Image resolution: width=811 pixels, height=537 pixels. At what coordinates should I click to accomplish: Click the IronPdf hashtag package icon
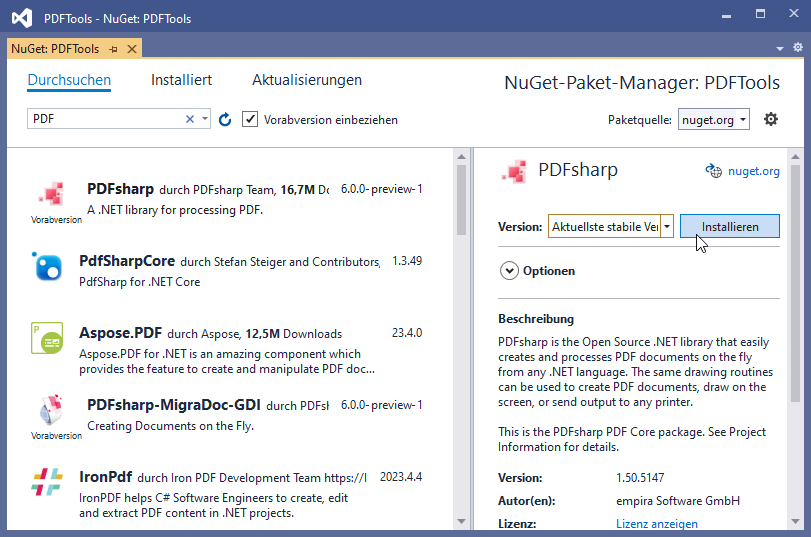pos(48,482)
